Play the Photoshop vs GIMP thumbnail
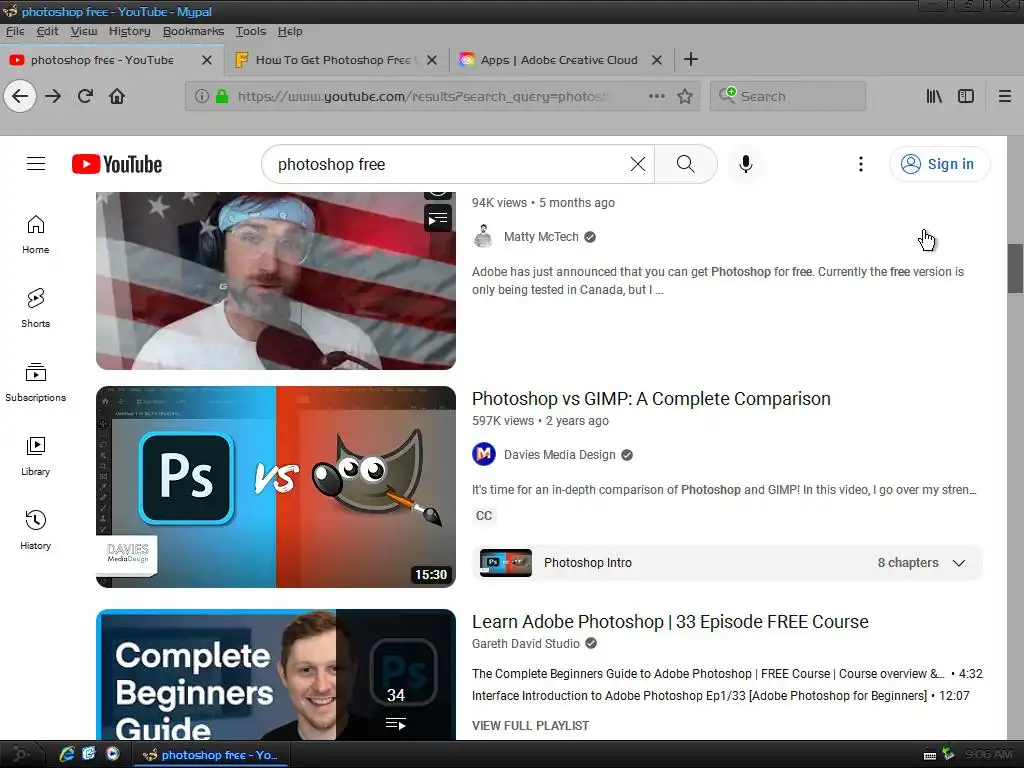The image size is (1024, 768). 276,487
